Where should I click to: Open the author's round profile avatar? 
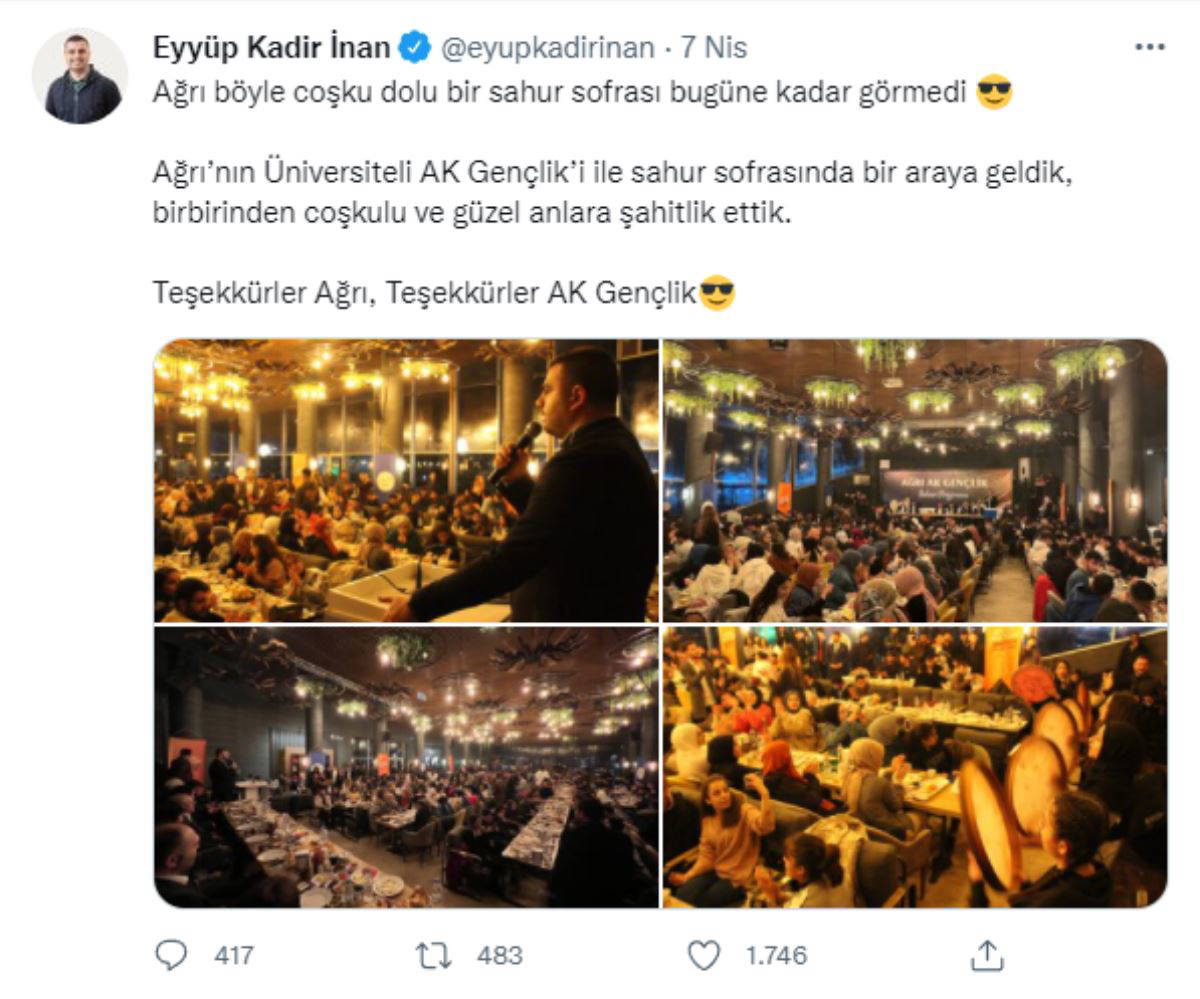[80, 77]
